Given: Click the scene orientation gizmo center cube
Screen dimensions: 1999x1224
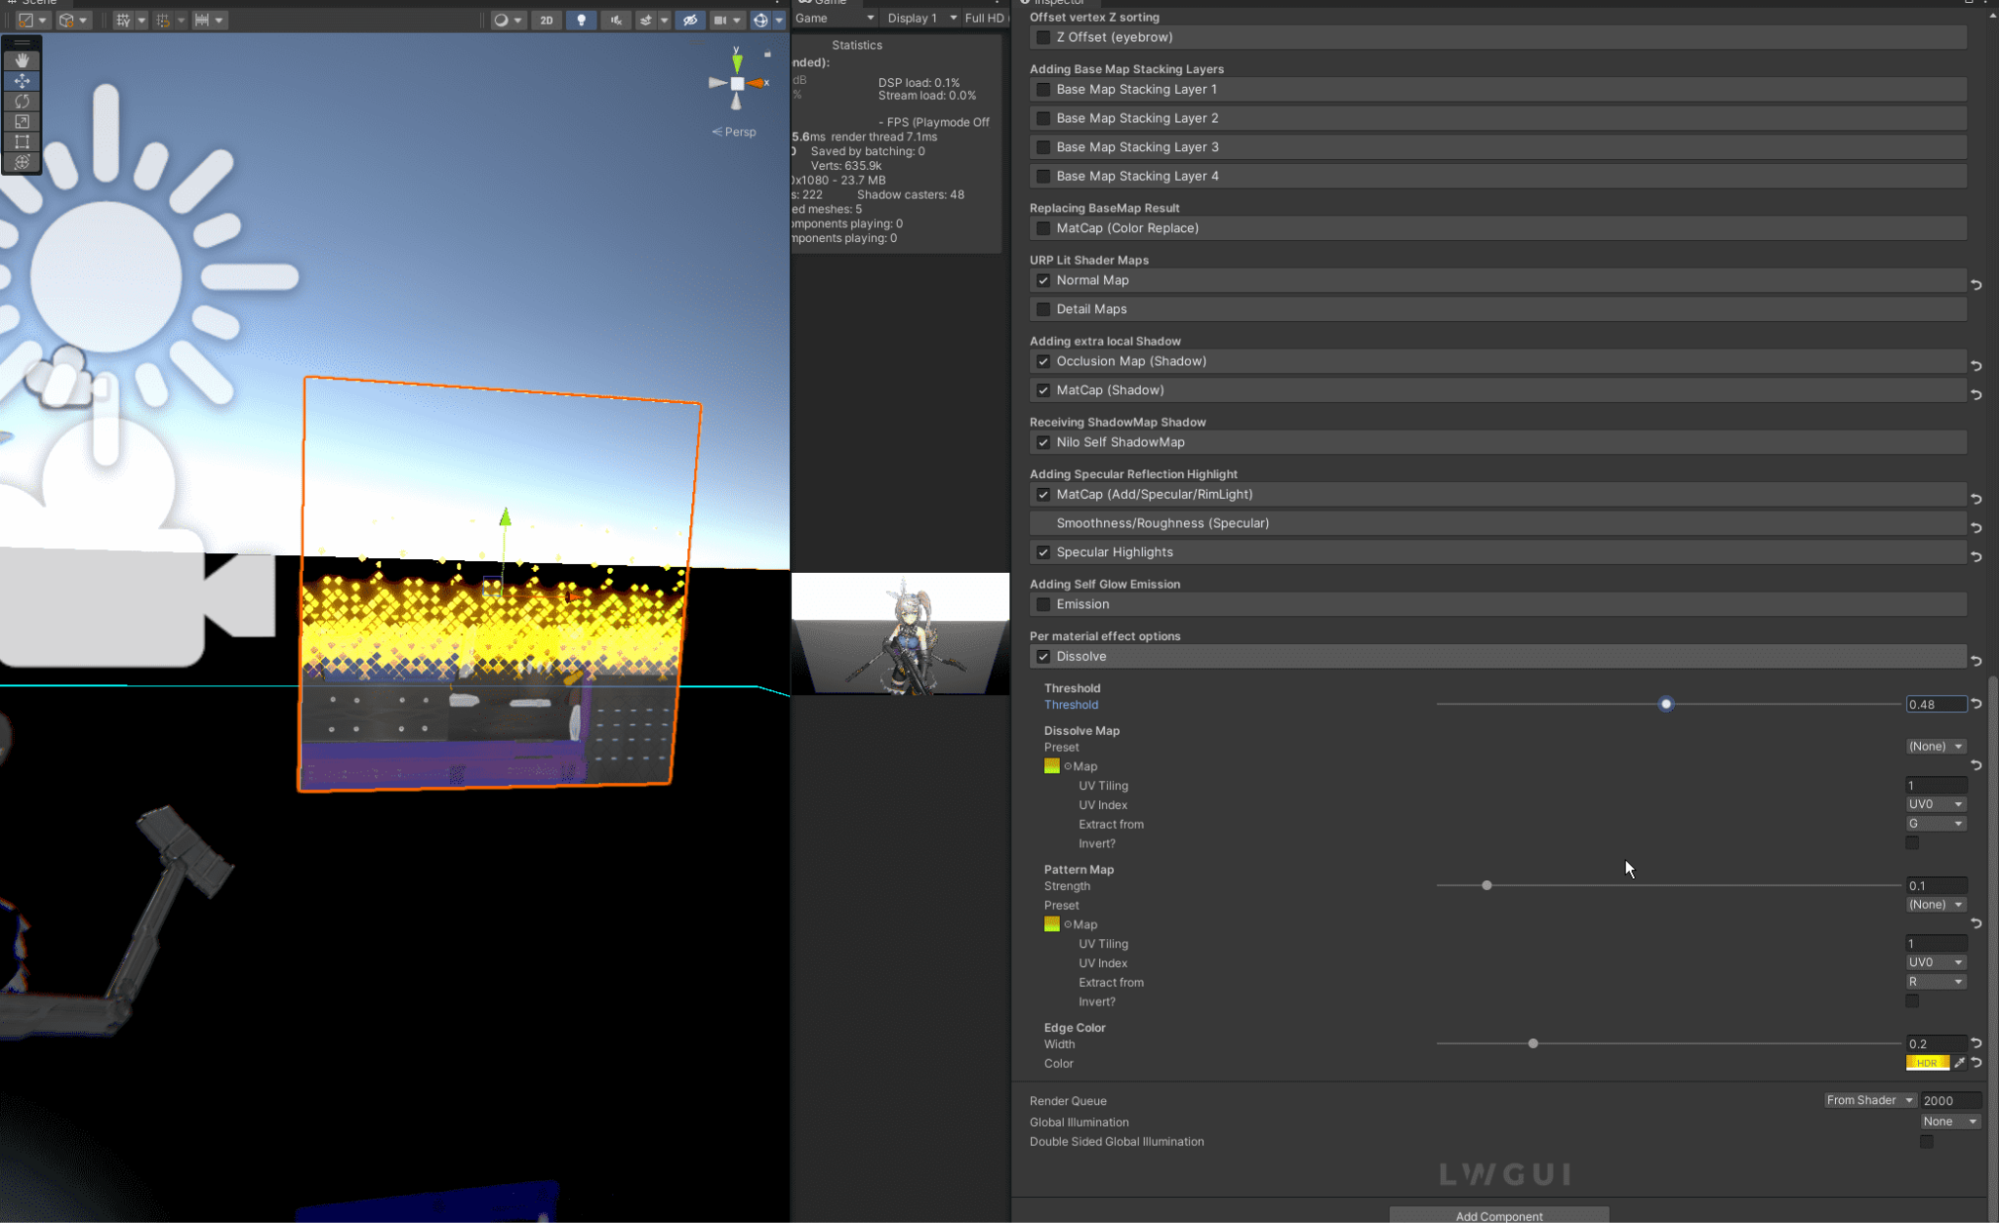Looking at the screenshot, I should (737, 84).
